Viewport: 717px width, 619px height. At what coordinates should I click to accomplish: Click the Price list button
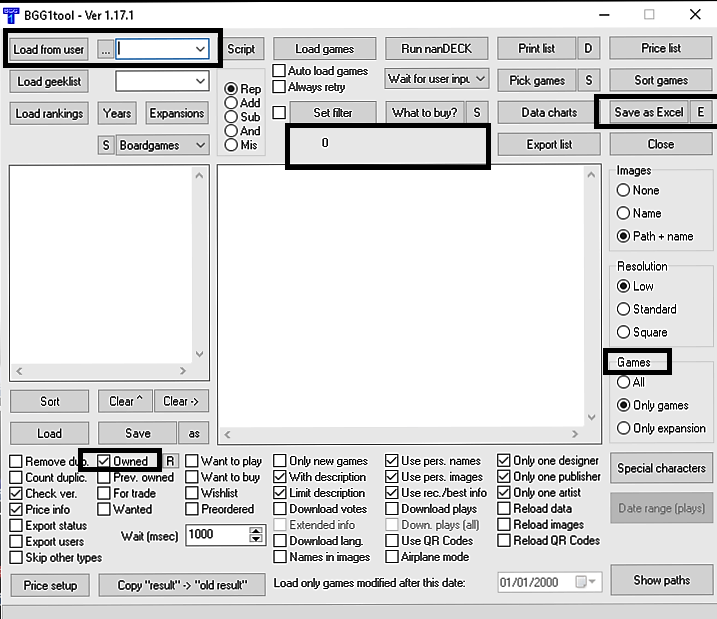pos(661,48)
